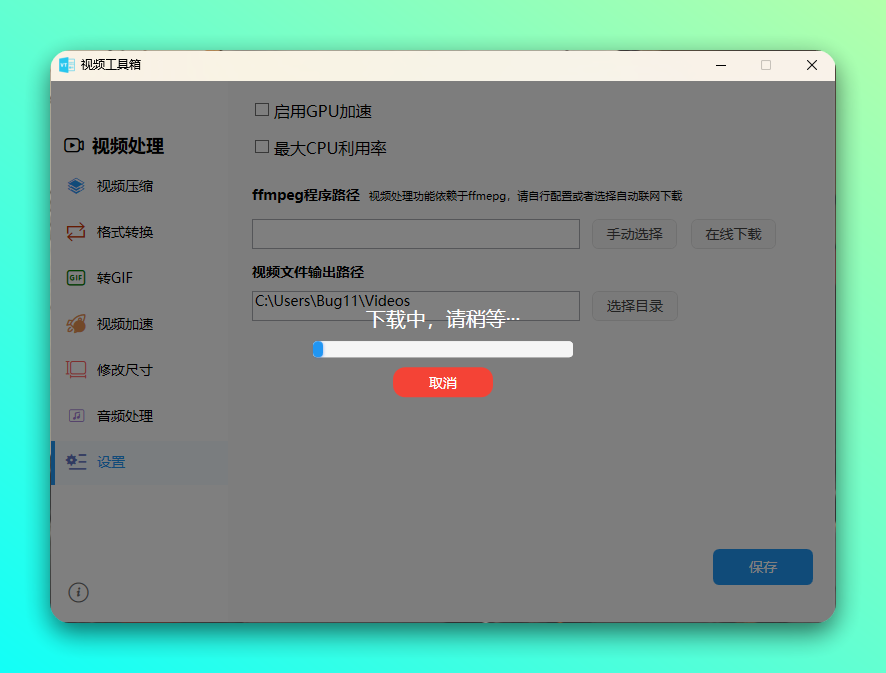
Task: Click the 修改尺寸 resize icon
Action: click(x=75, y=370)
